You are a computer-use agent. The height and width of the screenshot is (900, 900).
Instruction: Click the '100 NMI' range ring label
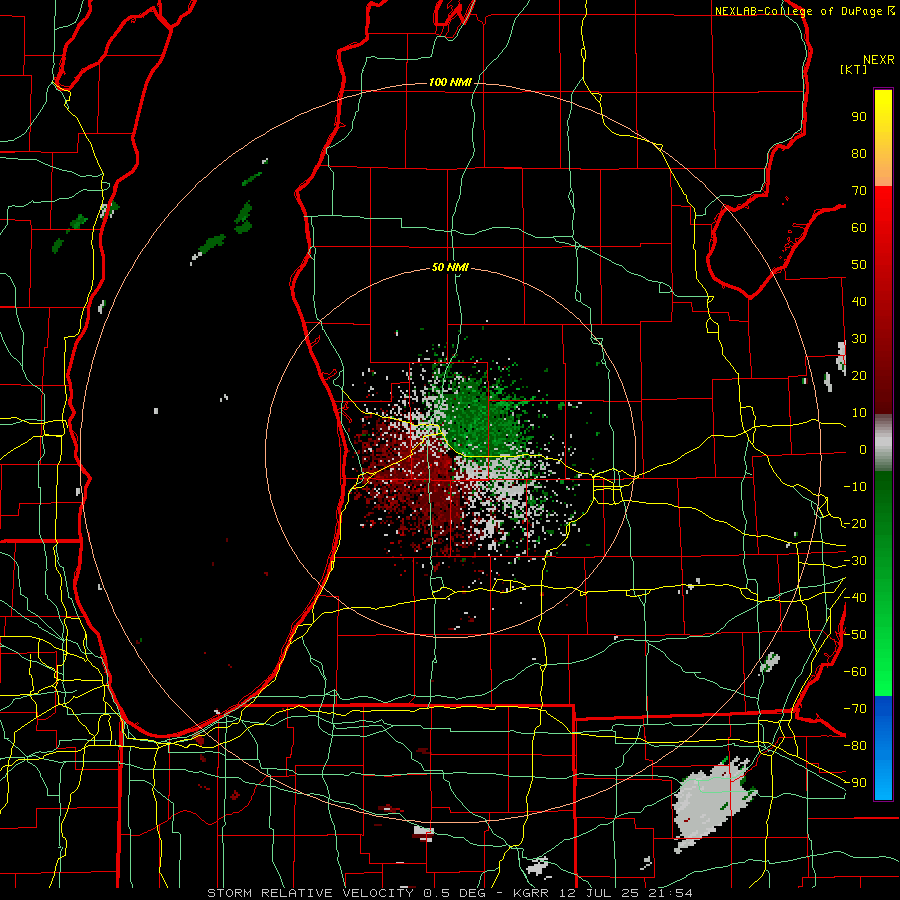click(x=450, y=83)
